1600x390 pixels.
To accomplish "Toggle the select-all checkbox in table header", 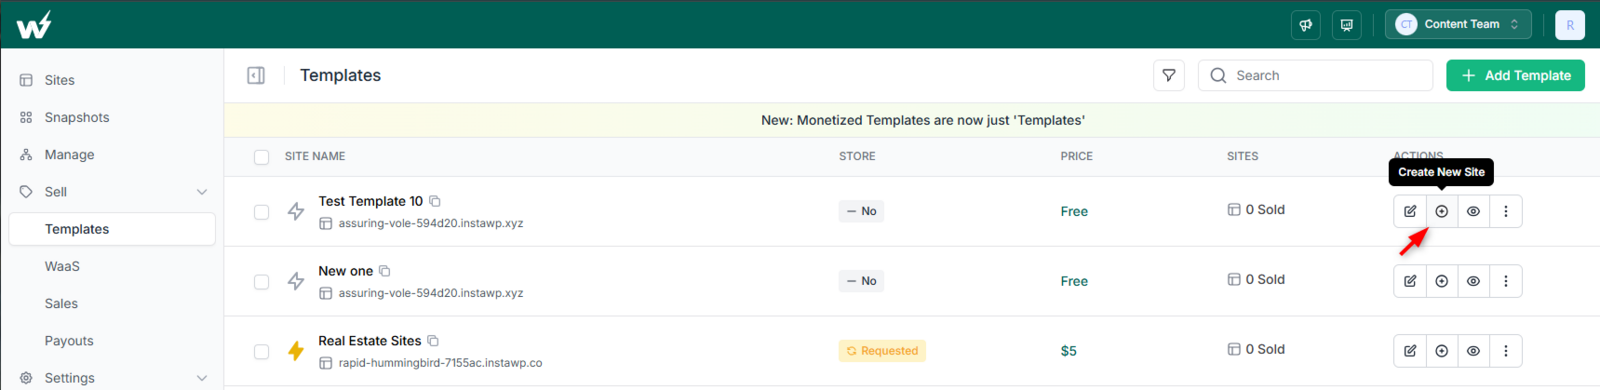I will point(261,157).
